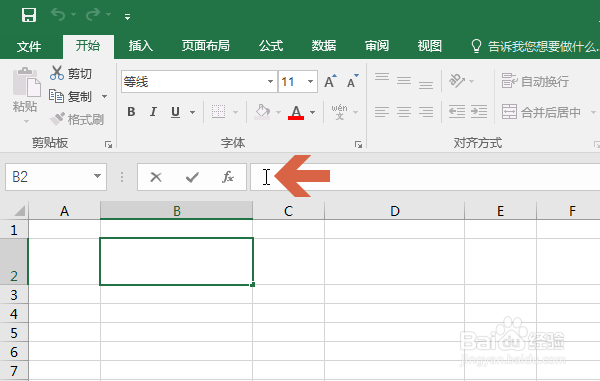Select row 3 header

tap(14, 295)
